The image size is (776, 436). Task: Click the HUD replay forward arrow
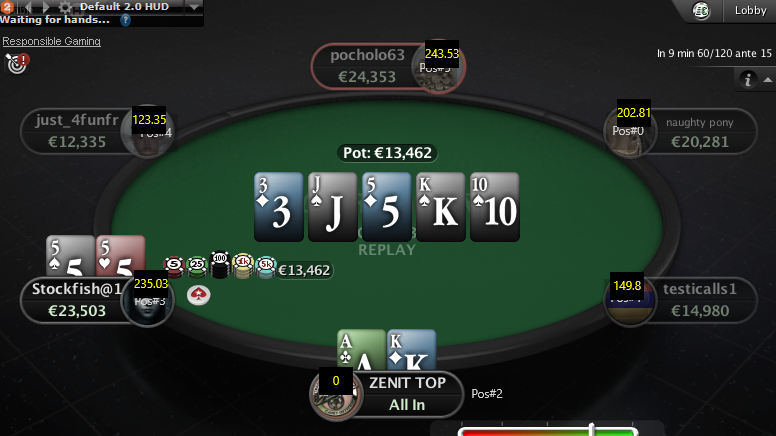click(46, 7)
